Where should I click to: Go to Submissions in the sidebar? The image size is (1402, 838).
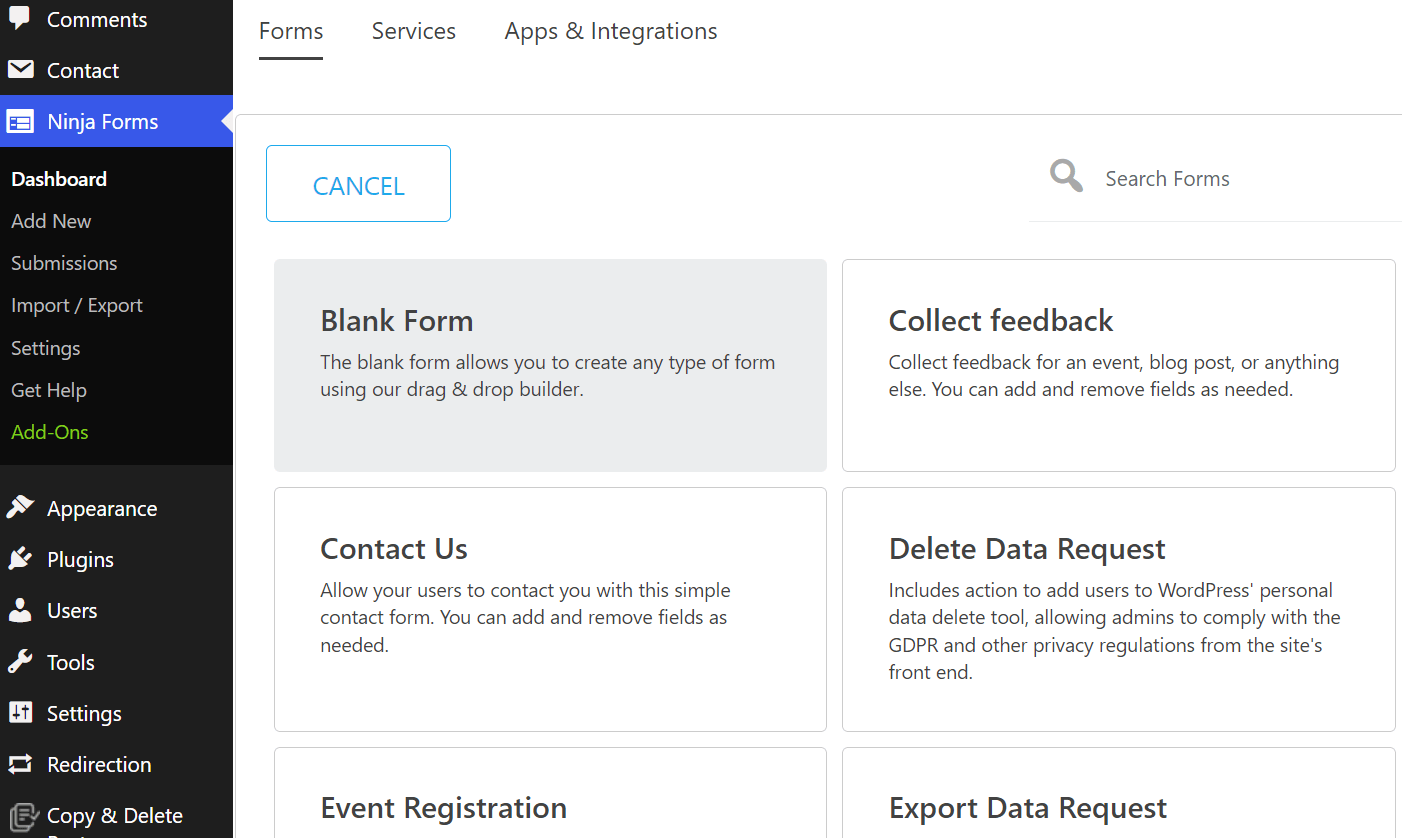pyautogui.click(x=64, y=263)
